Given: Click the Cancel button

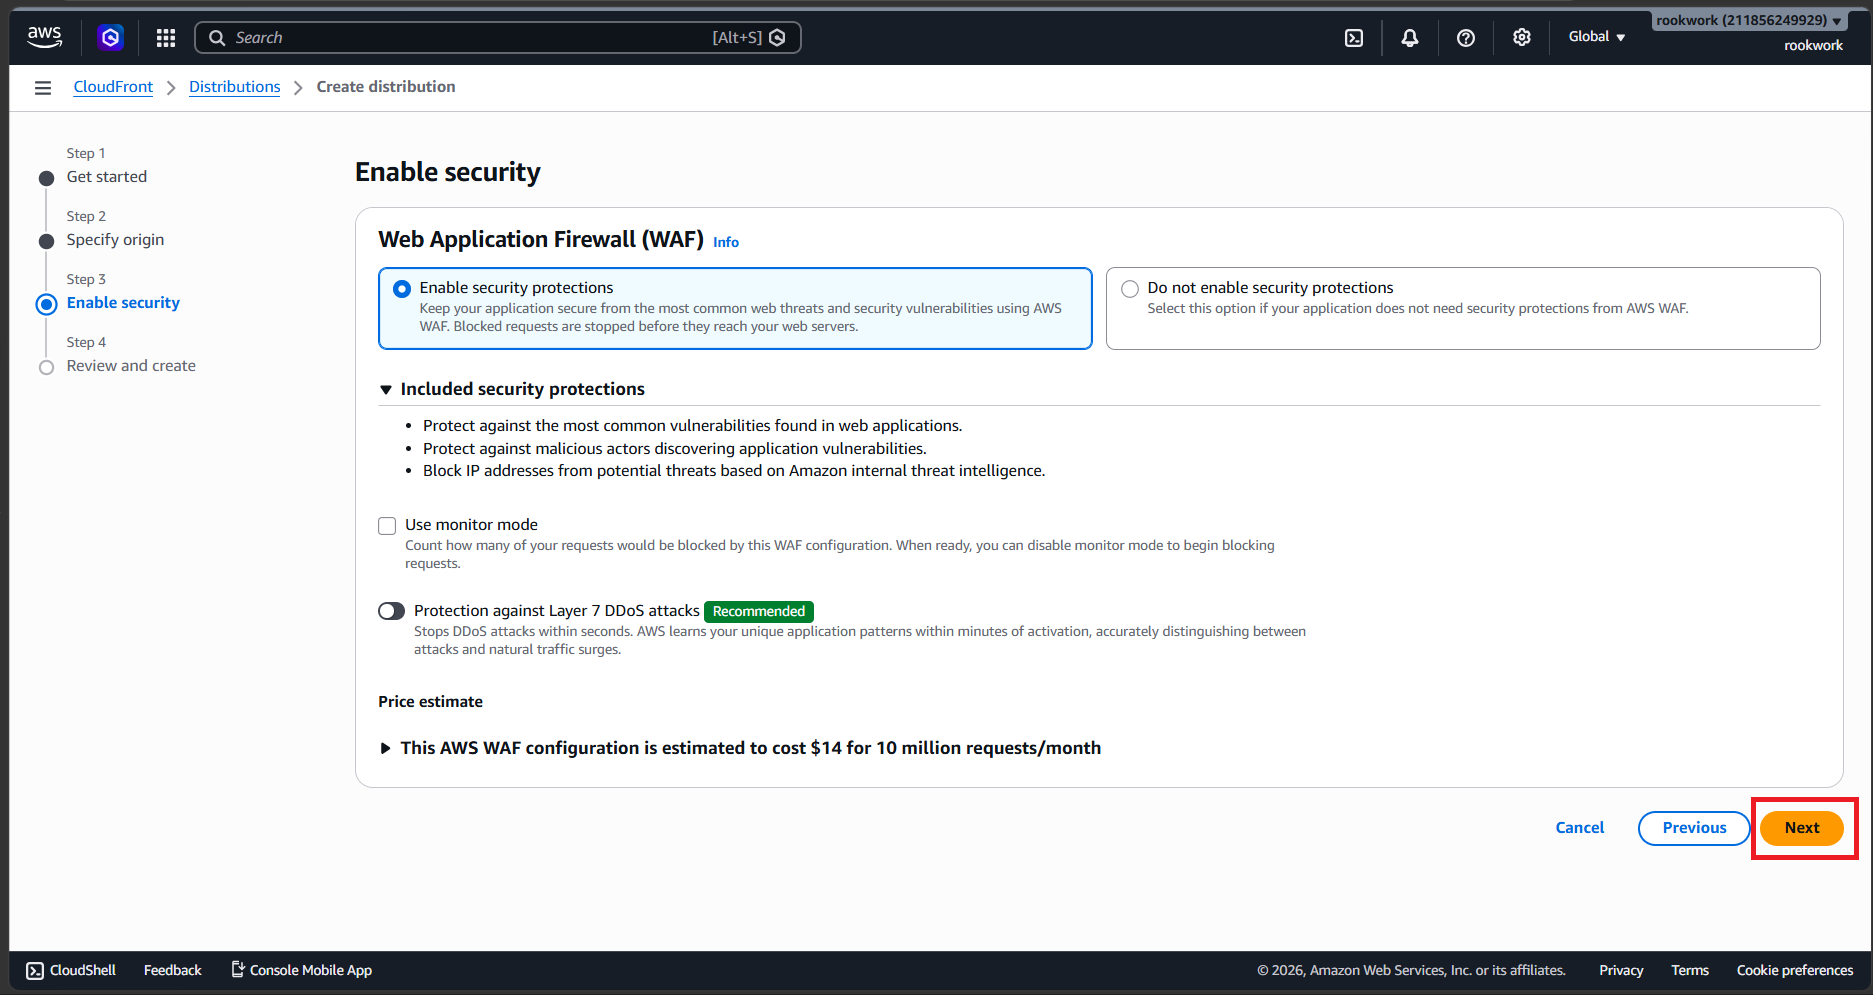Looking at the screenshot, I should pos(1580,828).
